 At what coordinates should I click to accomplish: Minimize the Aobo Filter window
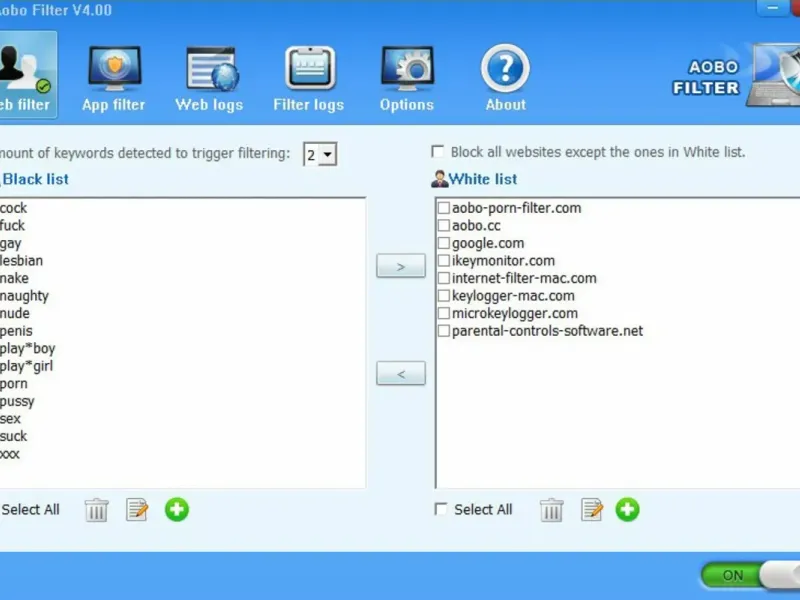click(x=772, y=8)
